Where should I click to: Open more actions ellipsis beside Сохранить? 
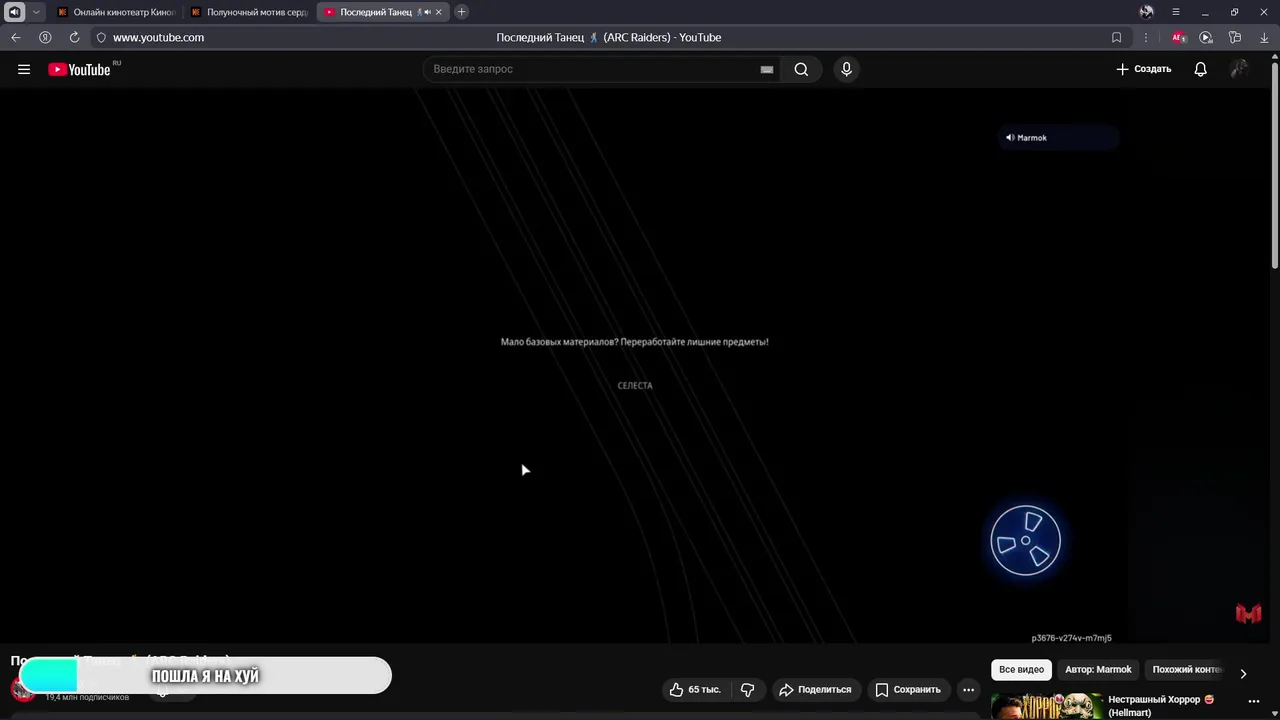(x=968, y=689)
